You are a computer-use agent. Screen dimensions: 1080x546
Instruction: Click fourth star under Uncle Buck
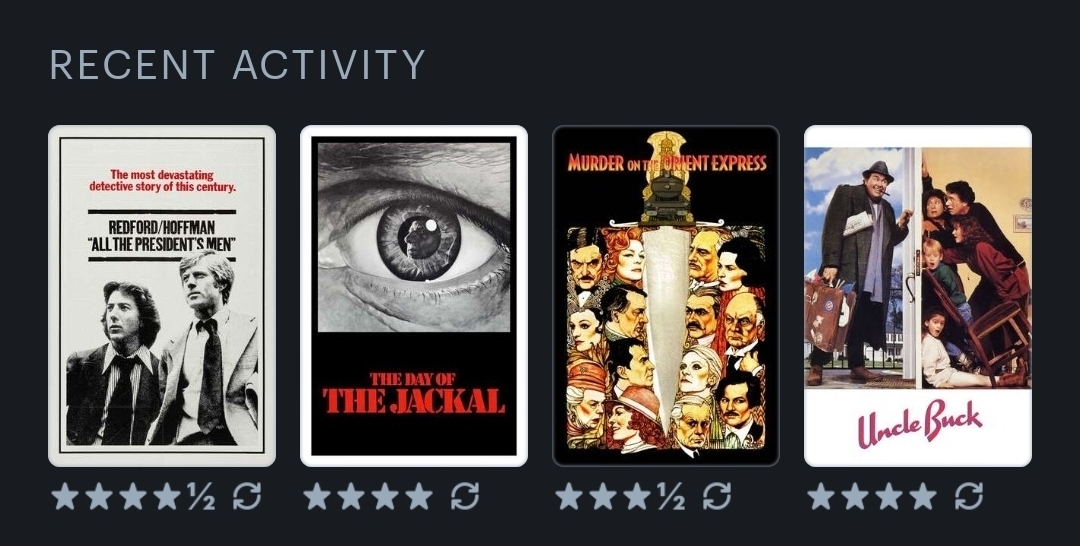(922, 496)
